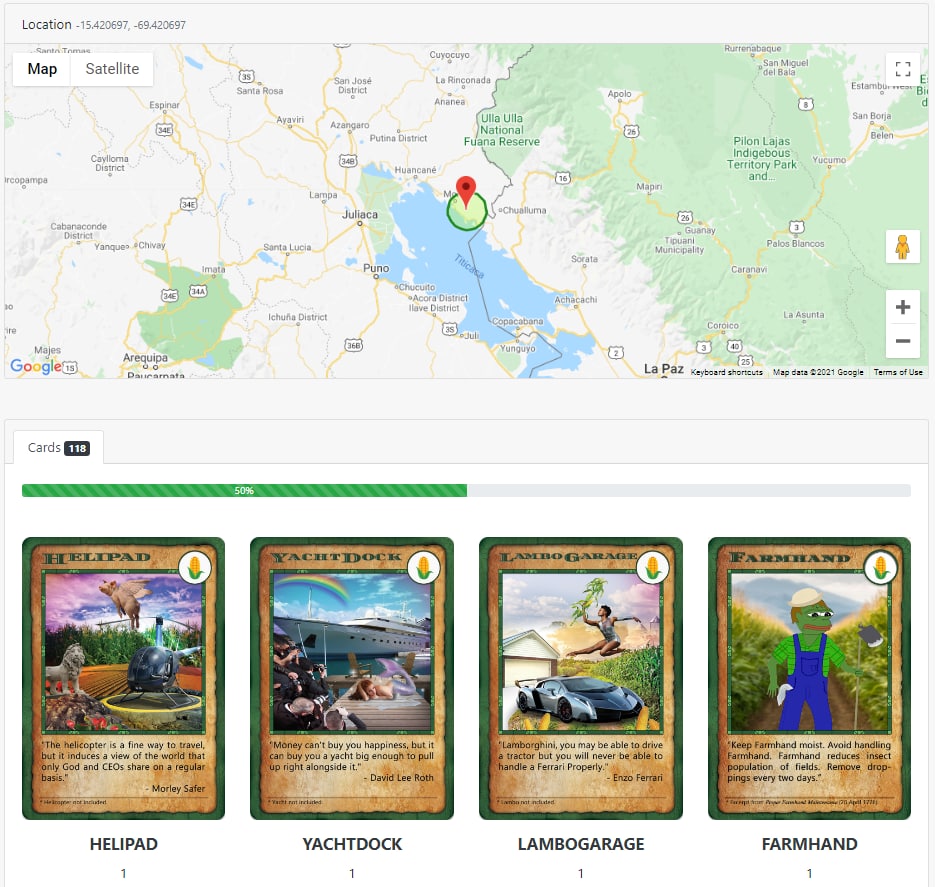The height and width of the screenshot is (887, 935).
Task: Click Azangaro label on the map
Action: coord(349,125)
